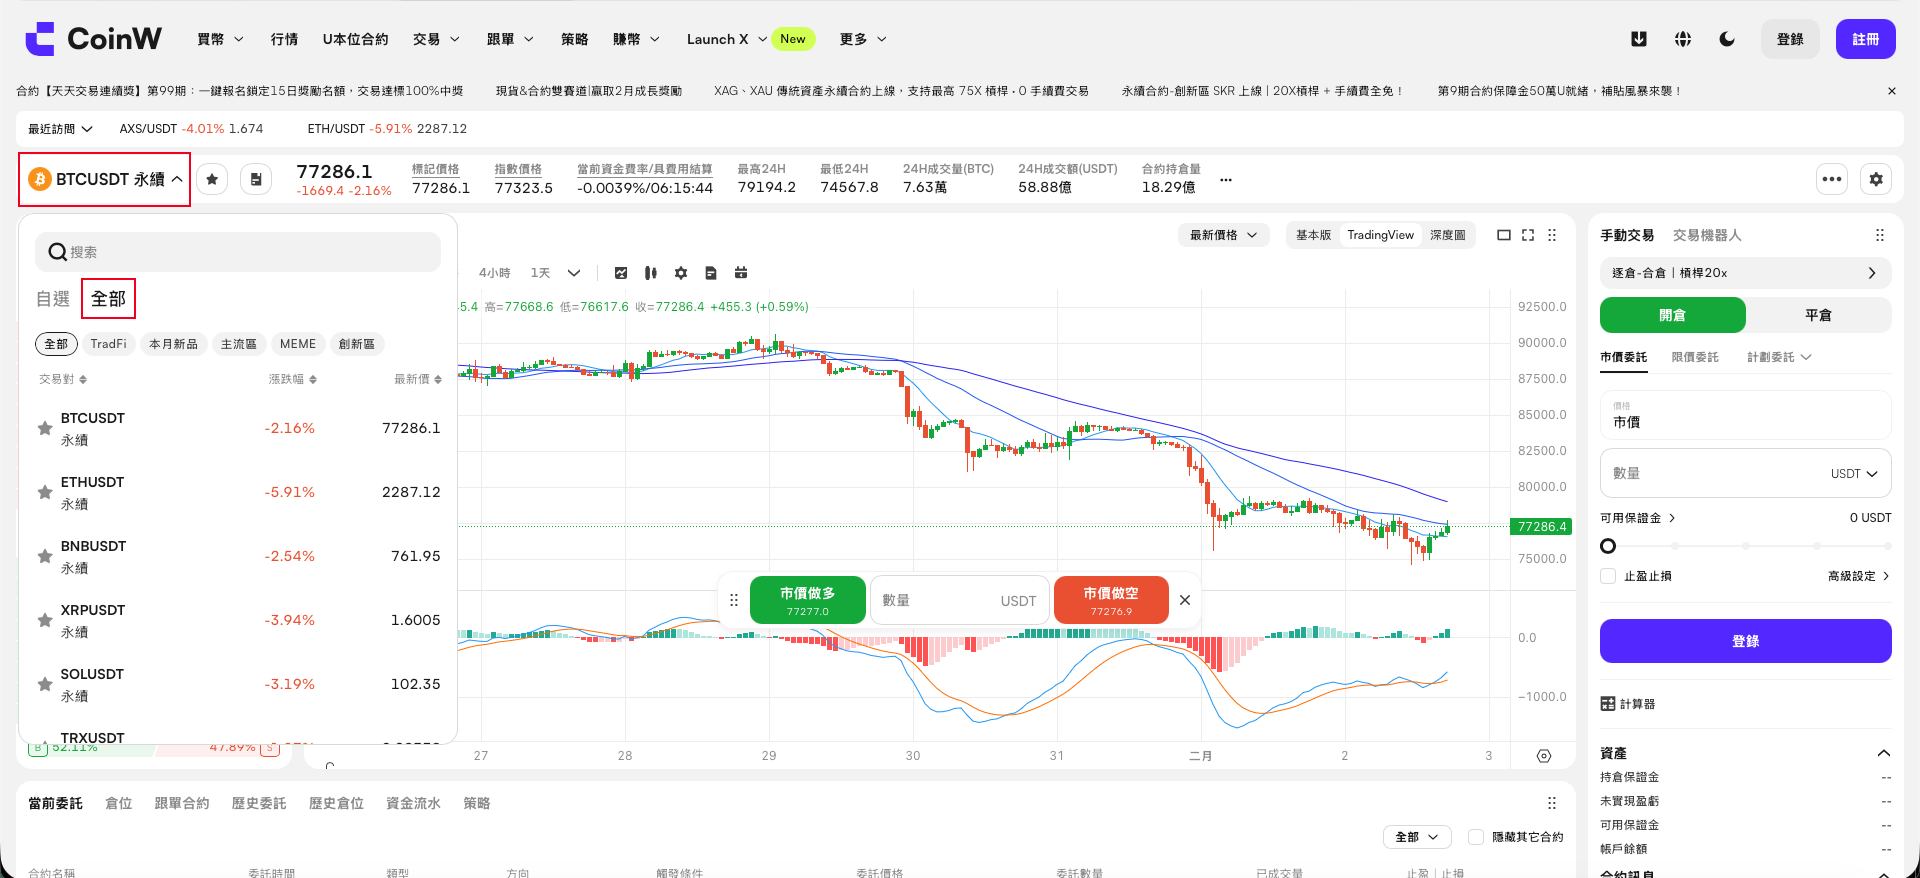Viewport: 1920px width, 878px height.
Task: Sort pairs by 漲跌幅 column header
Action: point(292,379)
